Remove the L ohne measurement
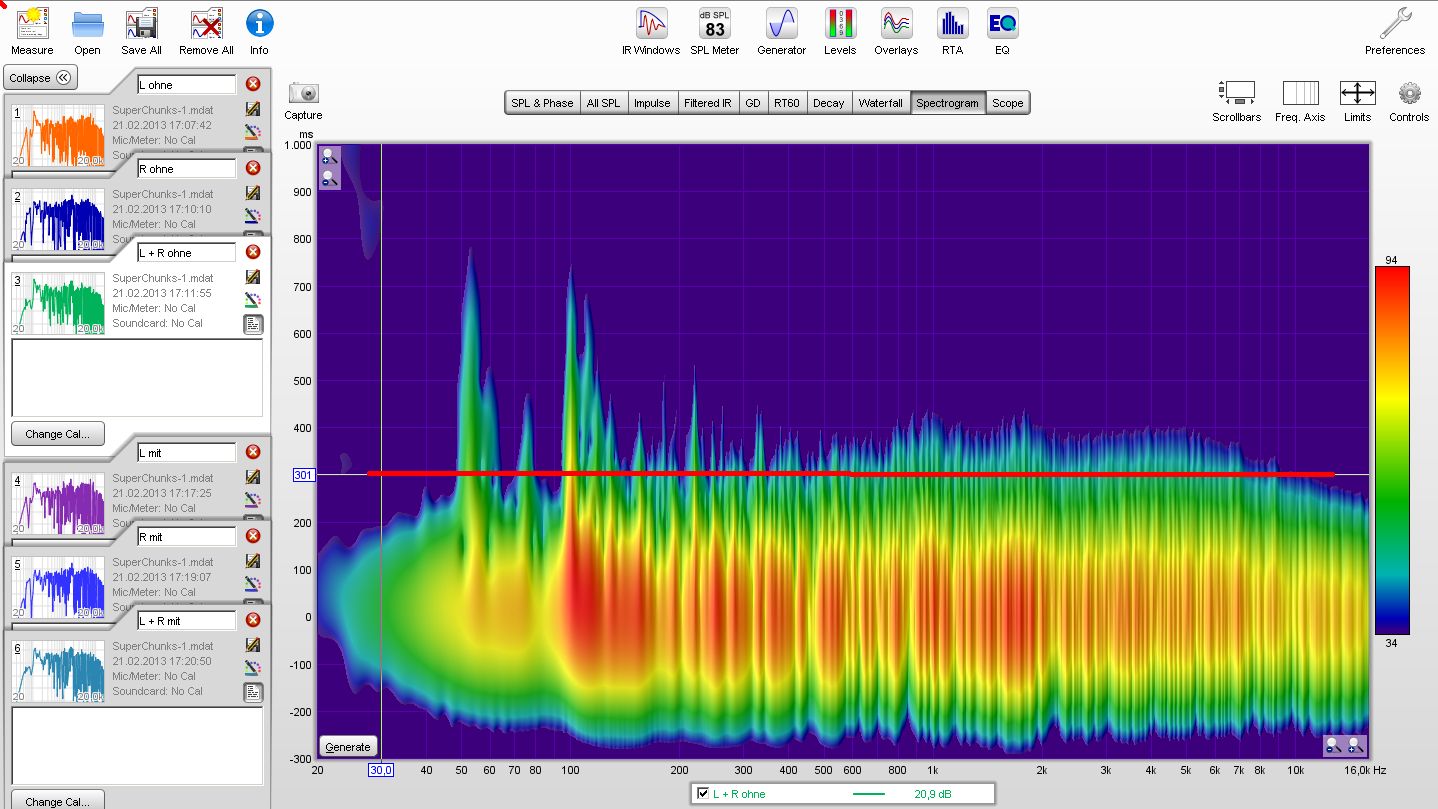Image resolution: width=1438 pixels, height=809 pixels. coord(253,84)
